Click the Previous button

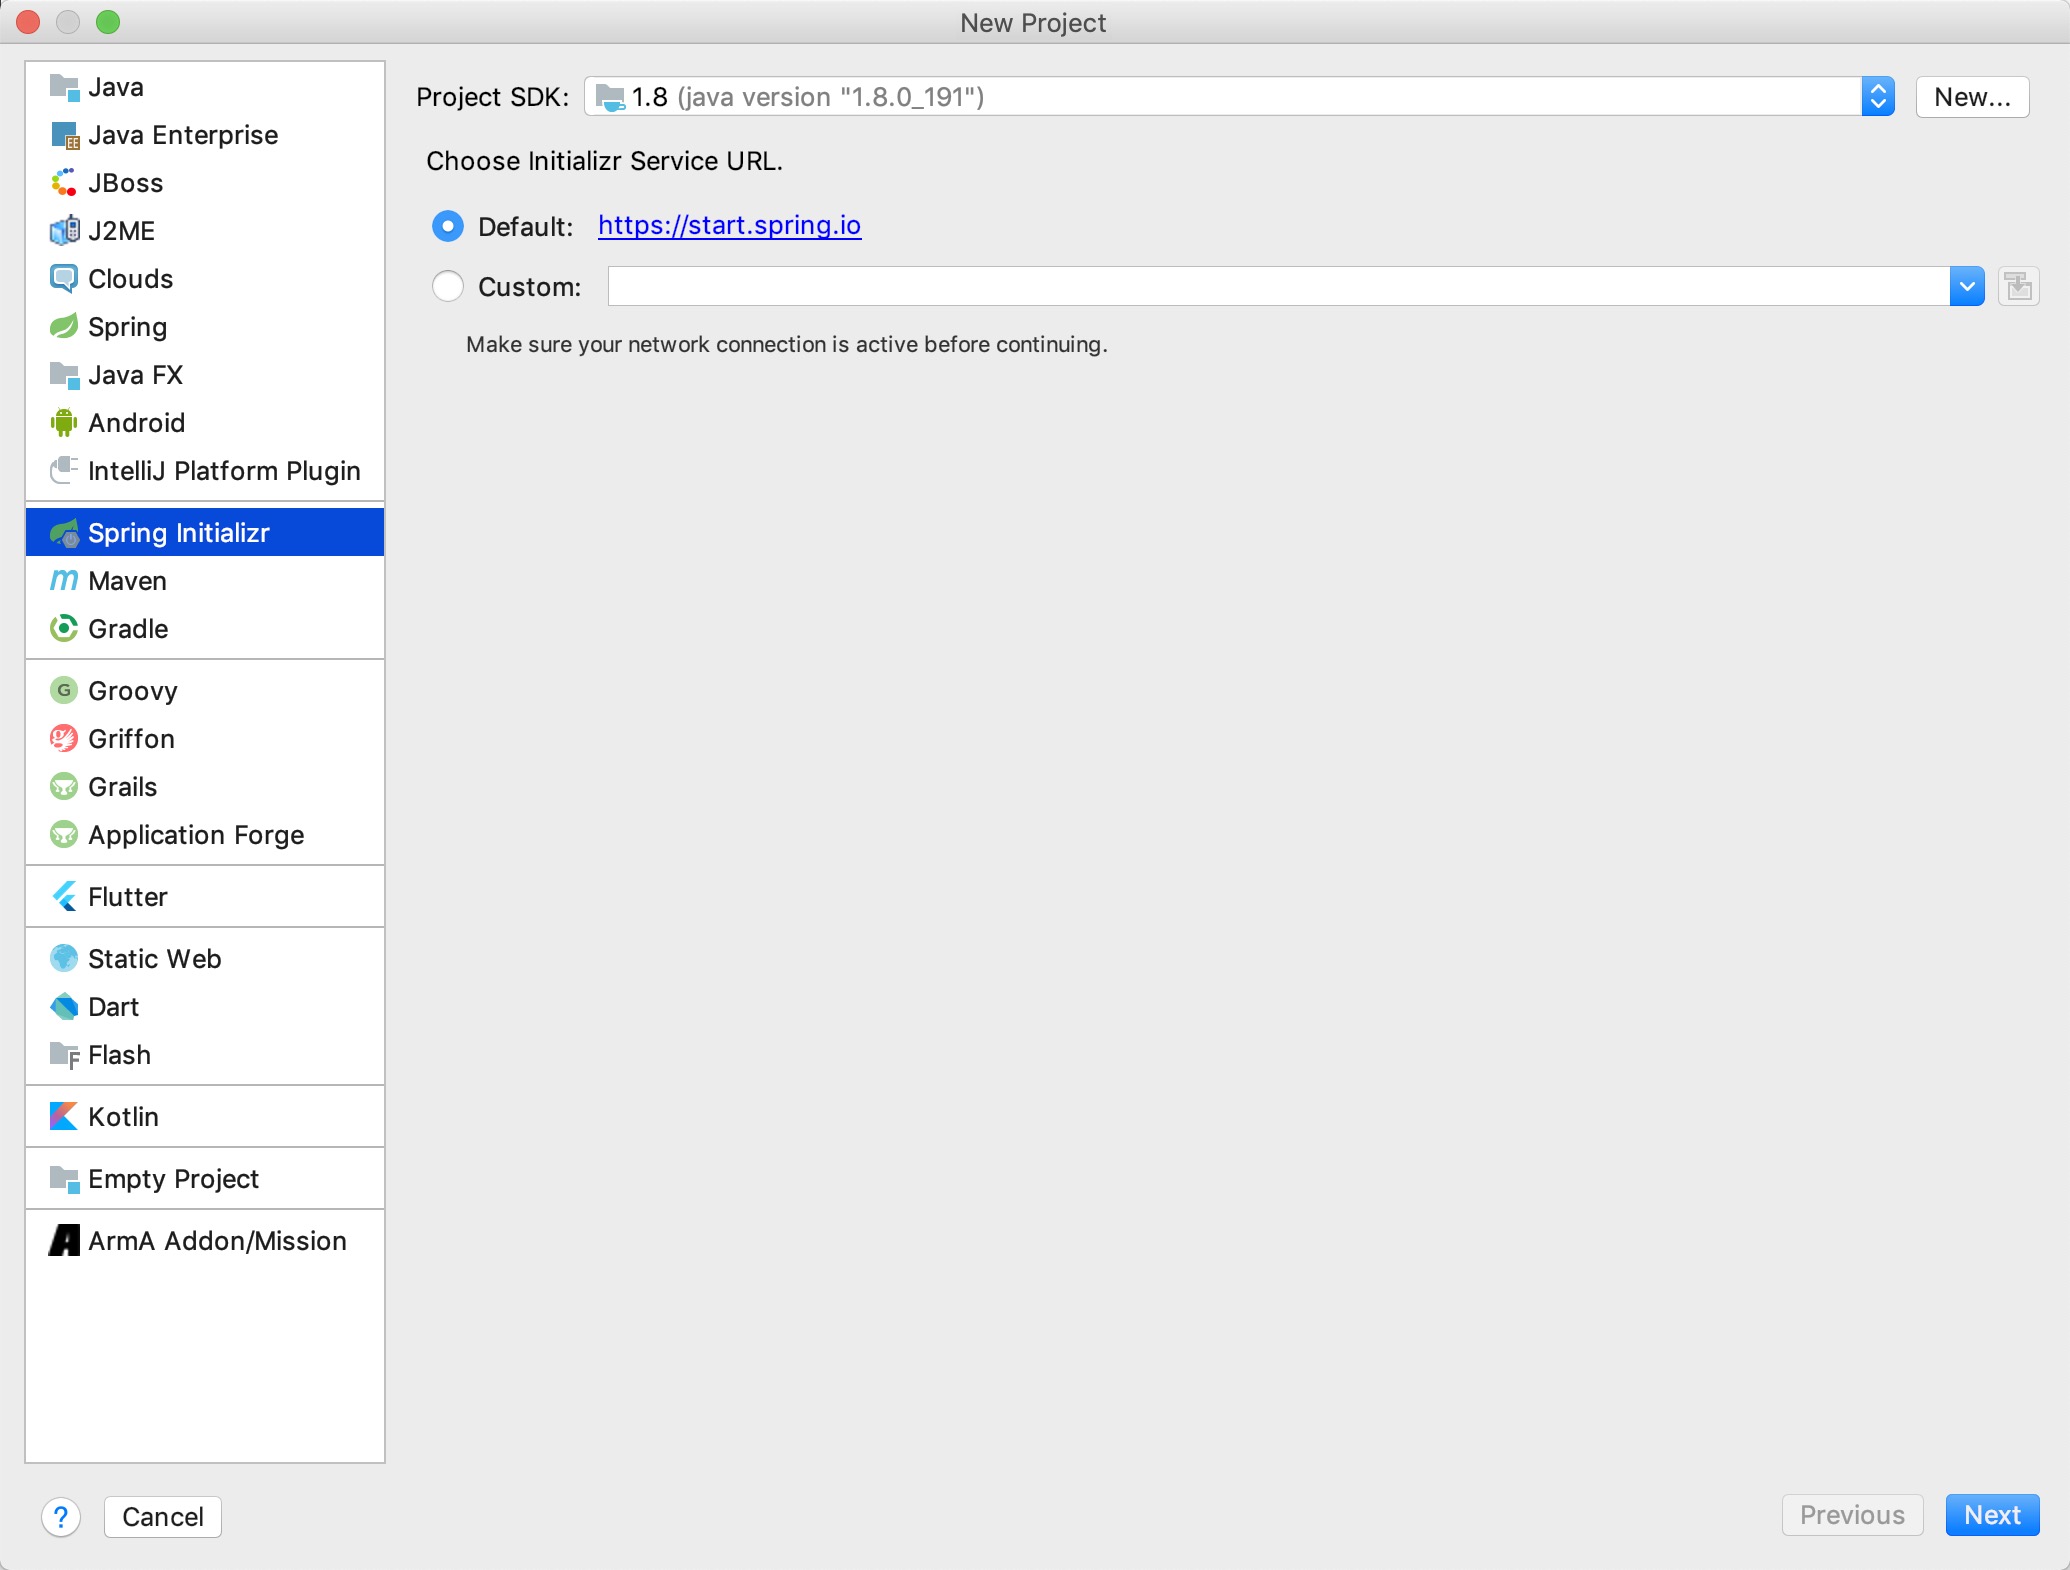point(1852,1515)
